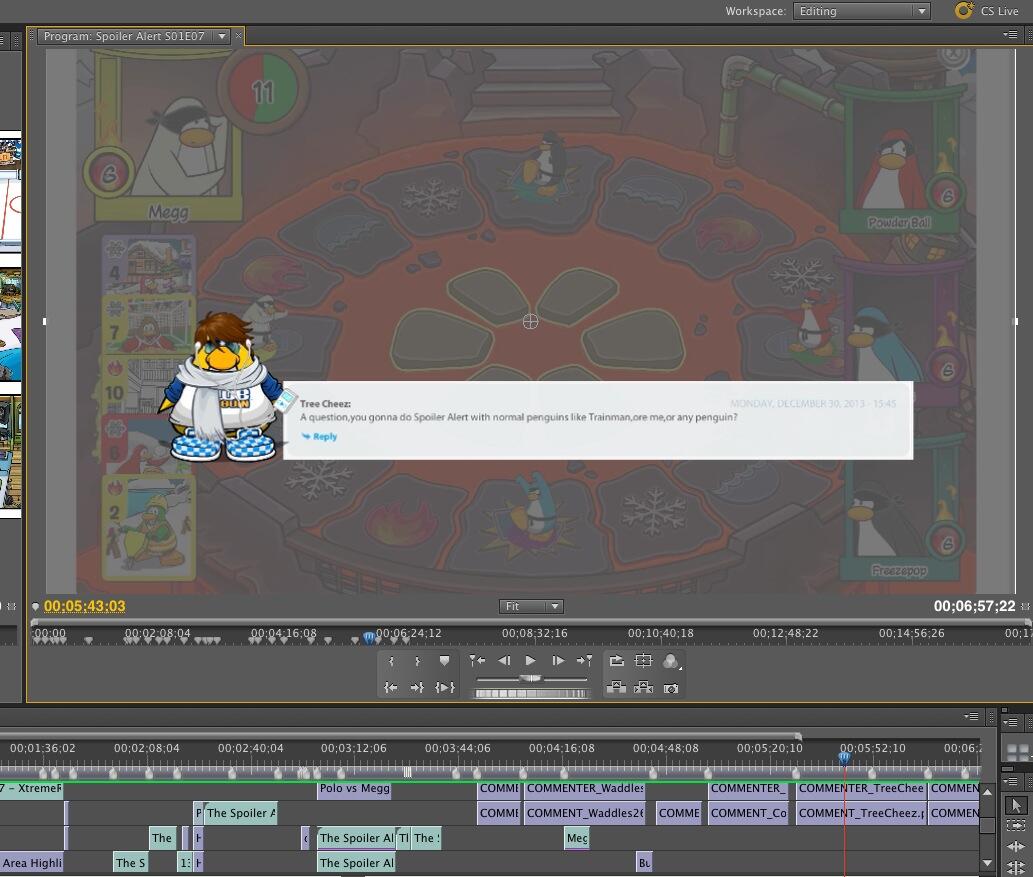The height and width of the screenshot is (877, 1033).
Task: Start playback with the Play button
Action: 530,660
